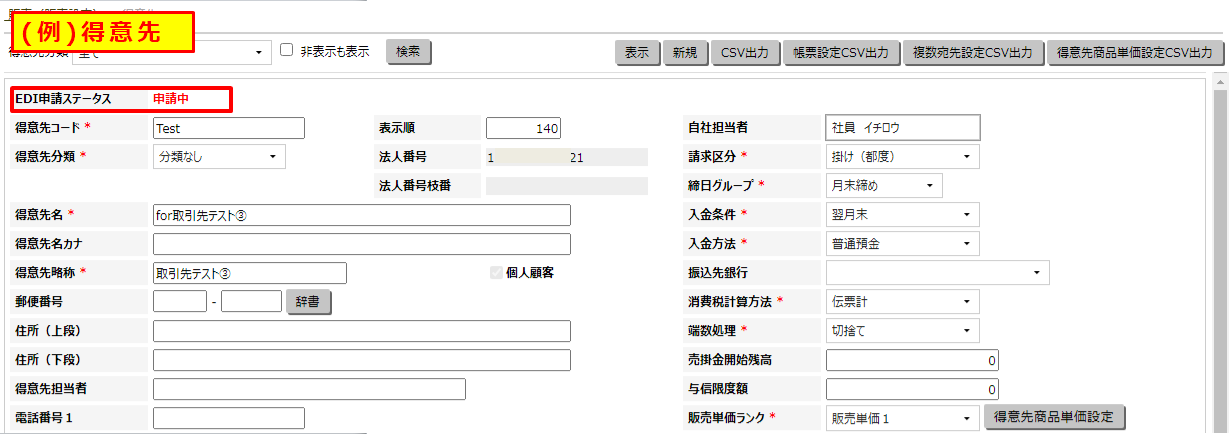The width and height of the screenshot is (1231, 434).
Task: Open the 入金方法 dropdown
Action: [x=902, y=243]
